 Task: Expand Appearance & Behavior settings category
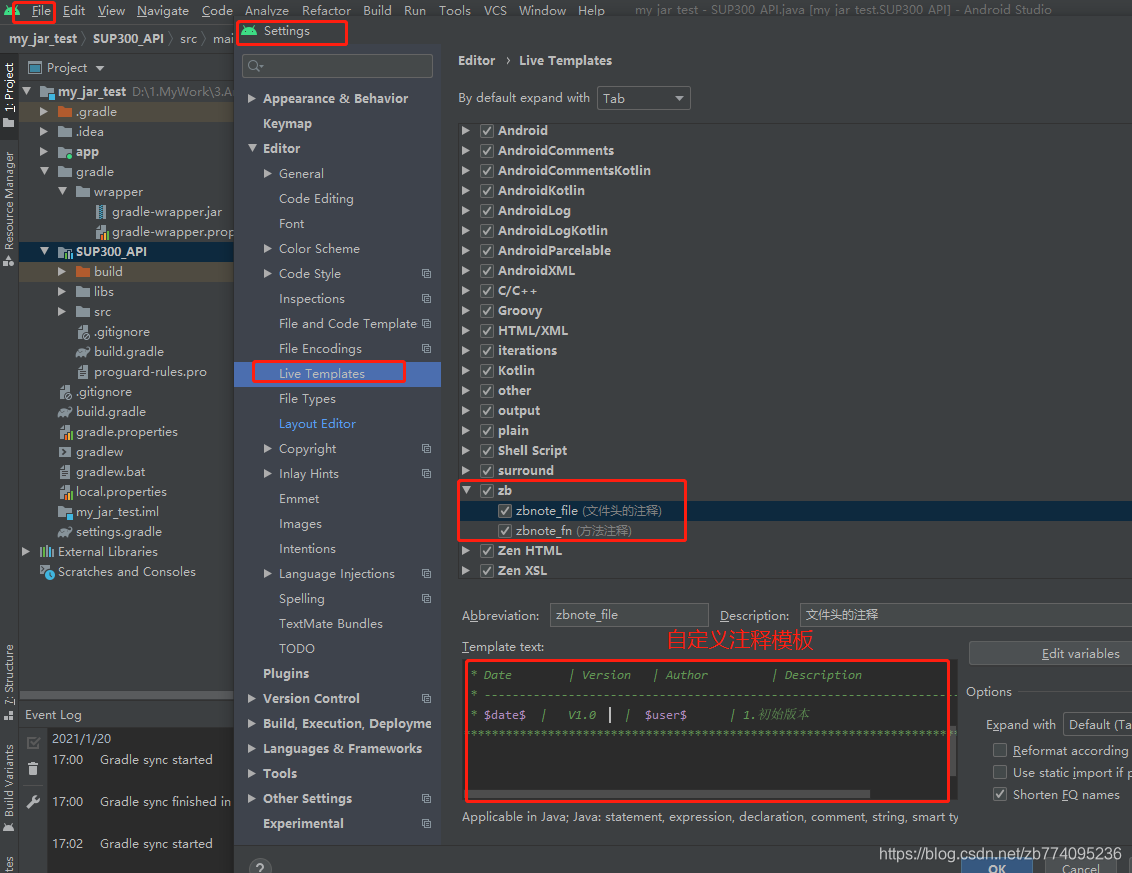(252, 98)
